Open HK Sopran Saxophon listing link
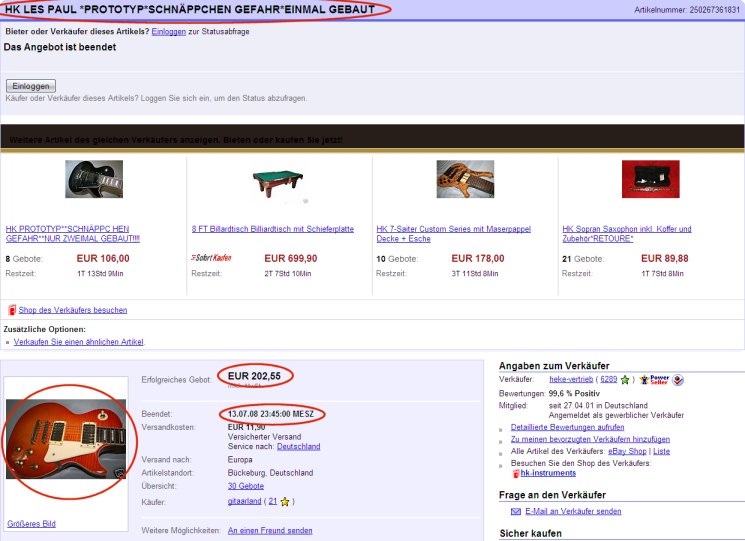Screen dimensions: 745x541 pos(627,234)
